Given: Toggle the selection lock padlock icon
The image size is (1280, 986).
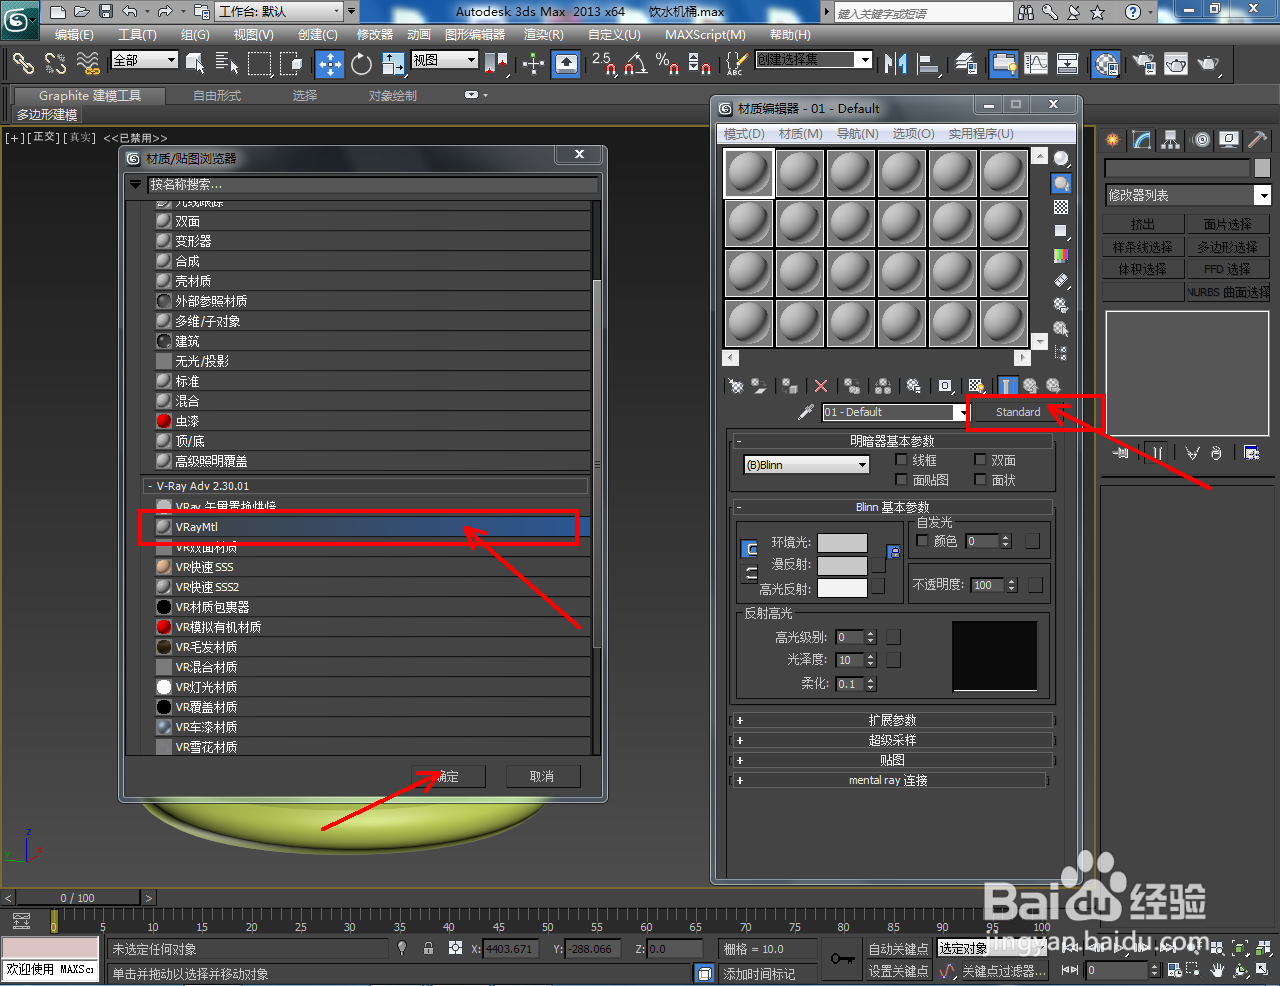Looking at the screenshot, I should click(428, 948).
